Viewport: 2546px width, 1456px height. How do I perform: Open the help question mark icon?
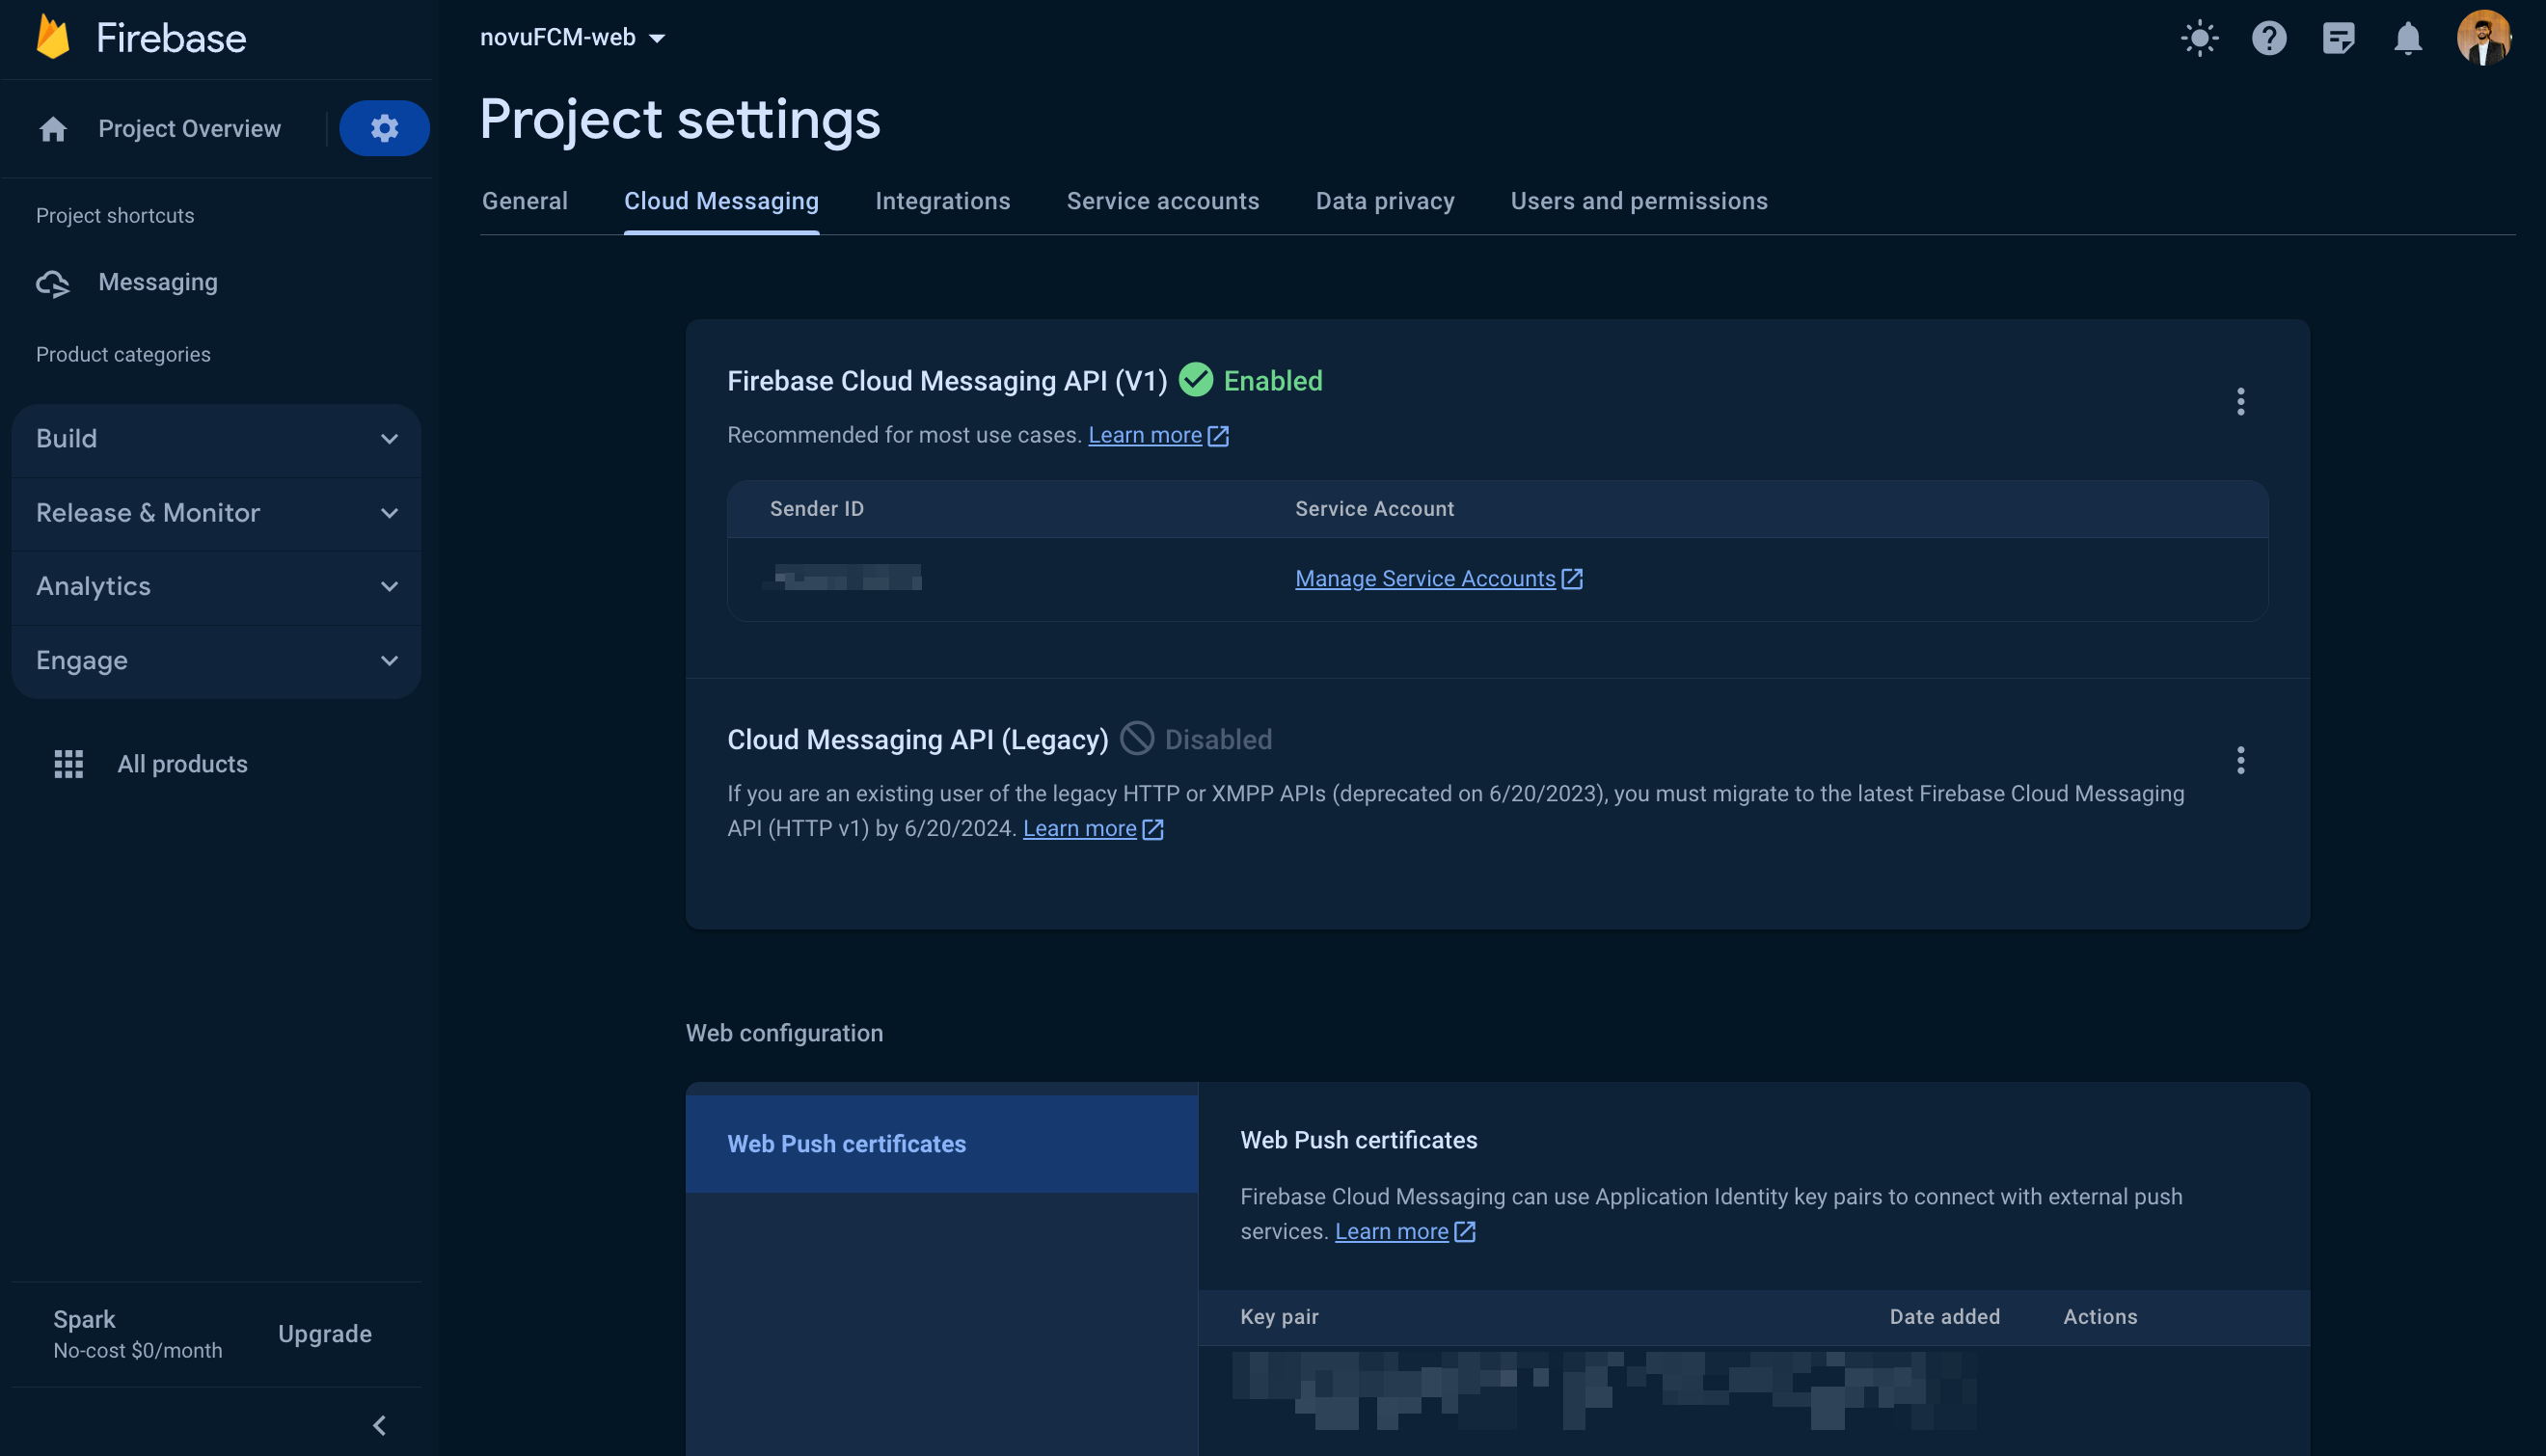tap(2268, 38)
